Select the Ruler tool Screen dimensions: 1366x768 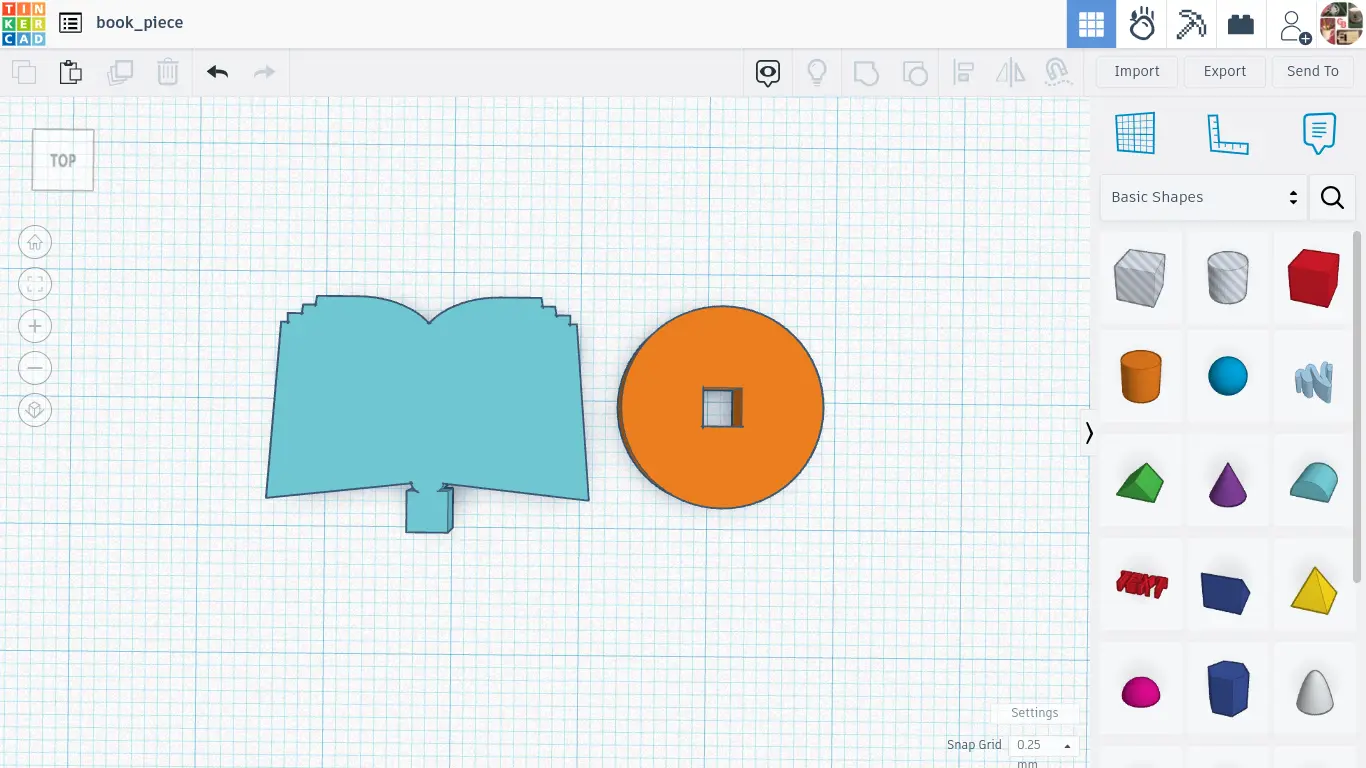click(1228, 133)
